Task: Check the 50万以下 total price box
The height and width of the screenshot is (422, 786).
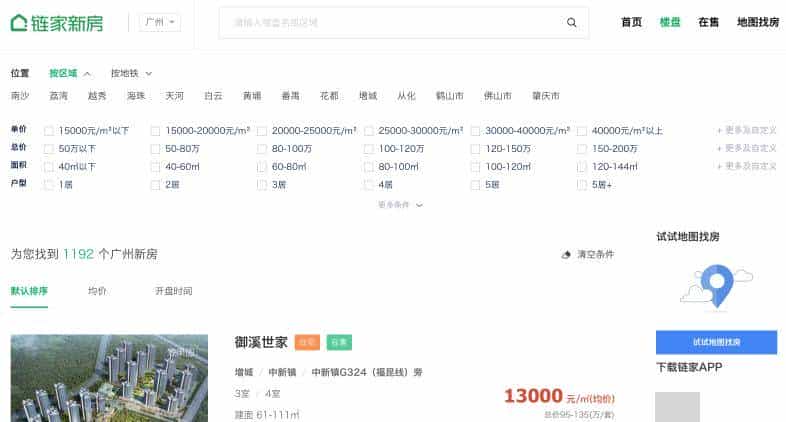Action: [49, 149]
